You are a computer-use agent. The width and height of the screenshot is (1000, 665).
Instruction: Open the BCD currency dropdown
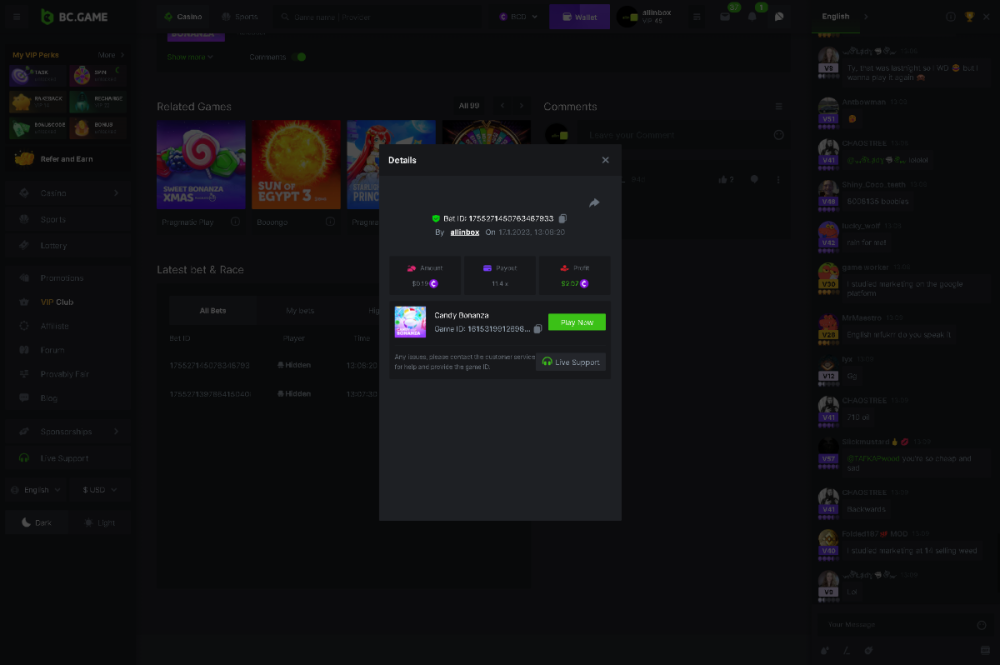pyautogui.click(x=518, y=17)
